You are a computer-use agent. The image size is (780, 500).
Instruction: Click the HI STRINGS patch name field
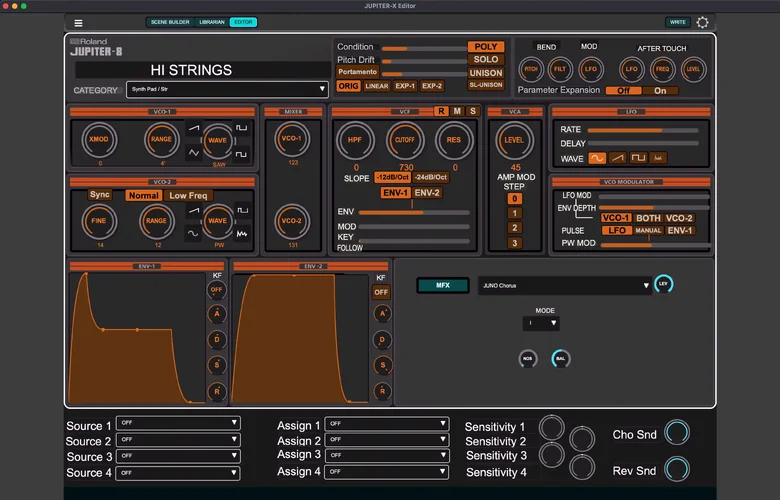pyautogui.click(x=202, y=70)
